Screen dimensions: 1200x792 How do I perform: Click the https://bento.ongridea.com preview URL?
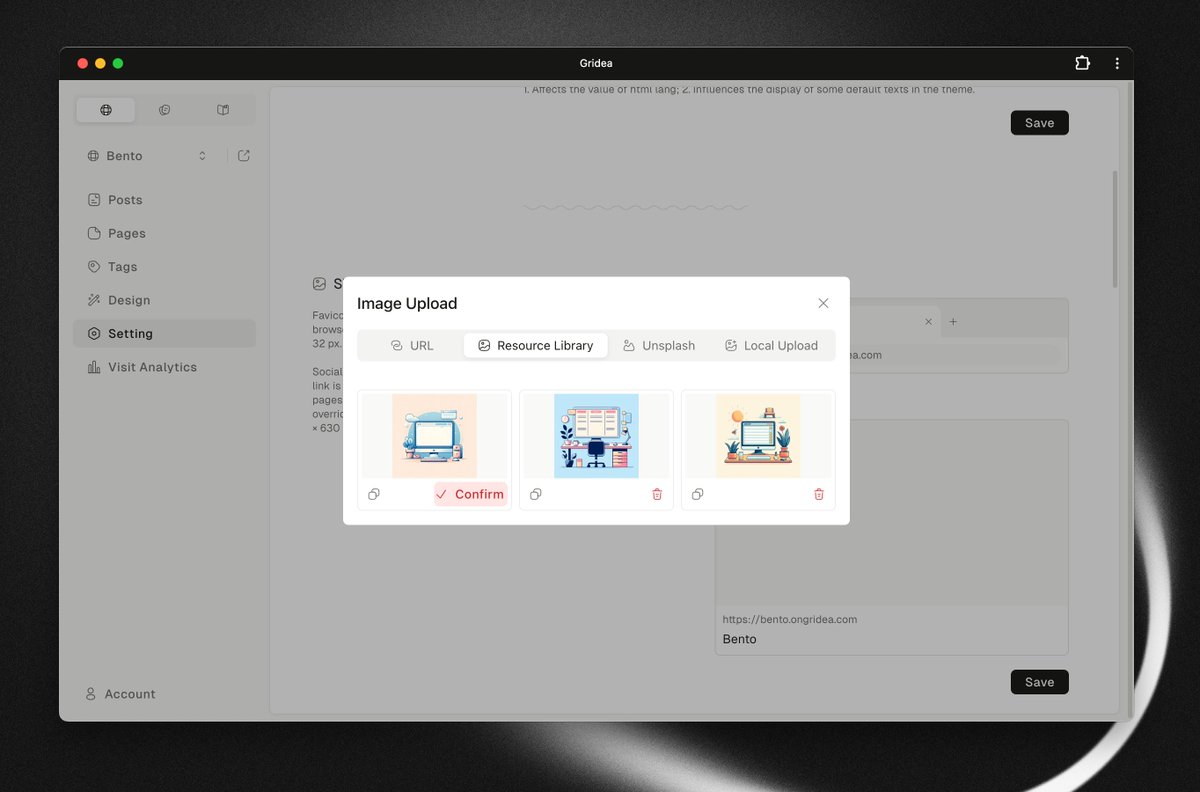coord(790,619)
